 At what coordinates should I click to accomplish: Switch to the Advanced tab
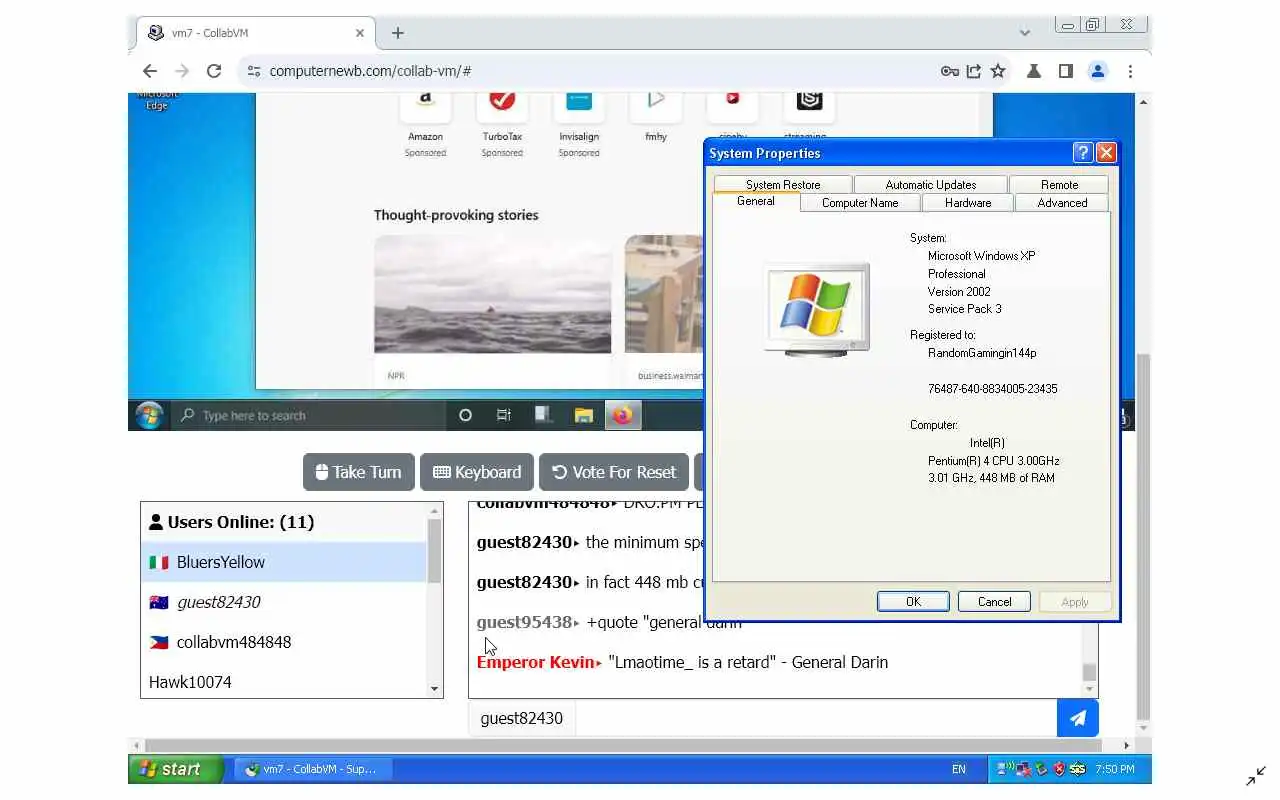tap(1062, 202)
